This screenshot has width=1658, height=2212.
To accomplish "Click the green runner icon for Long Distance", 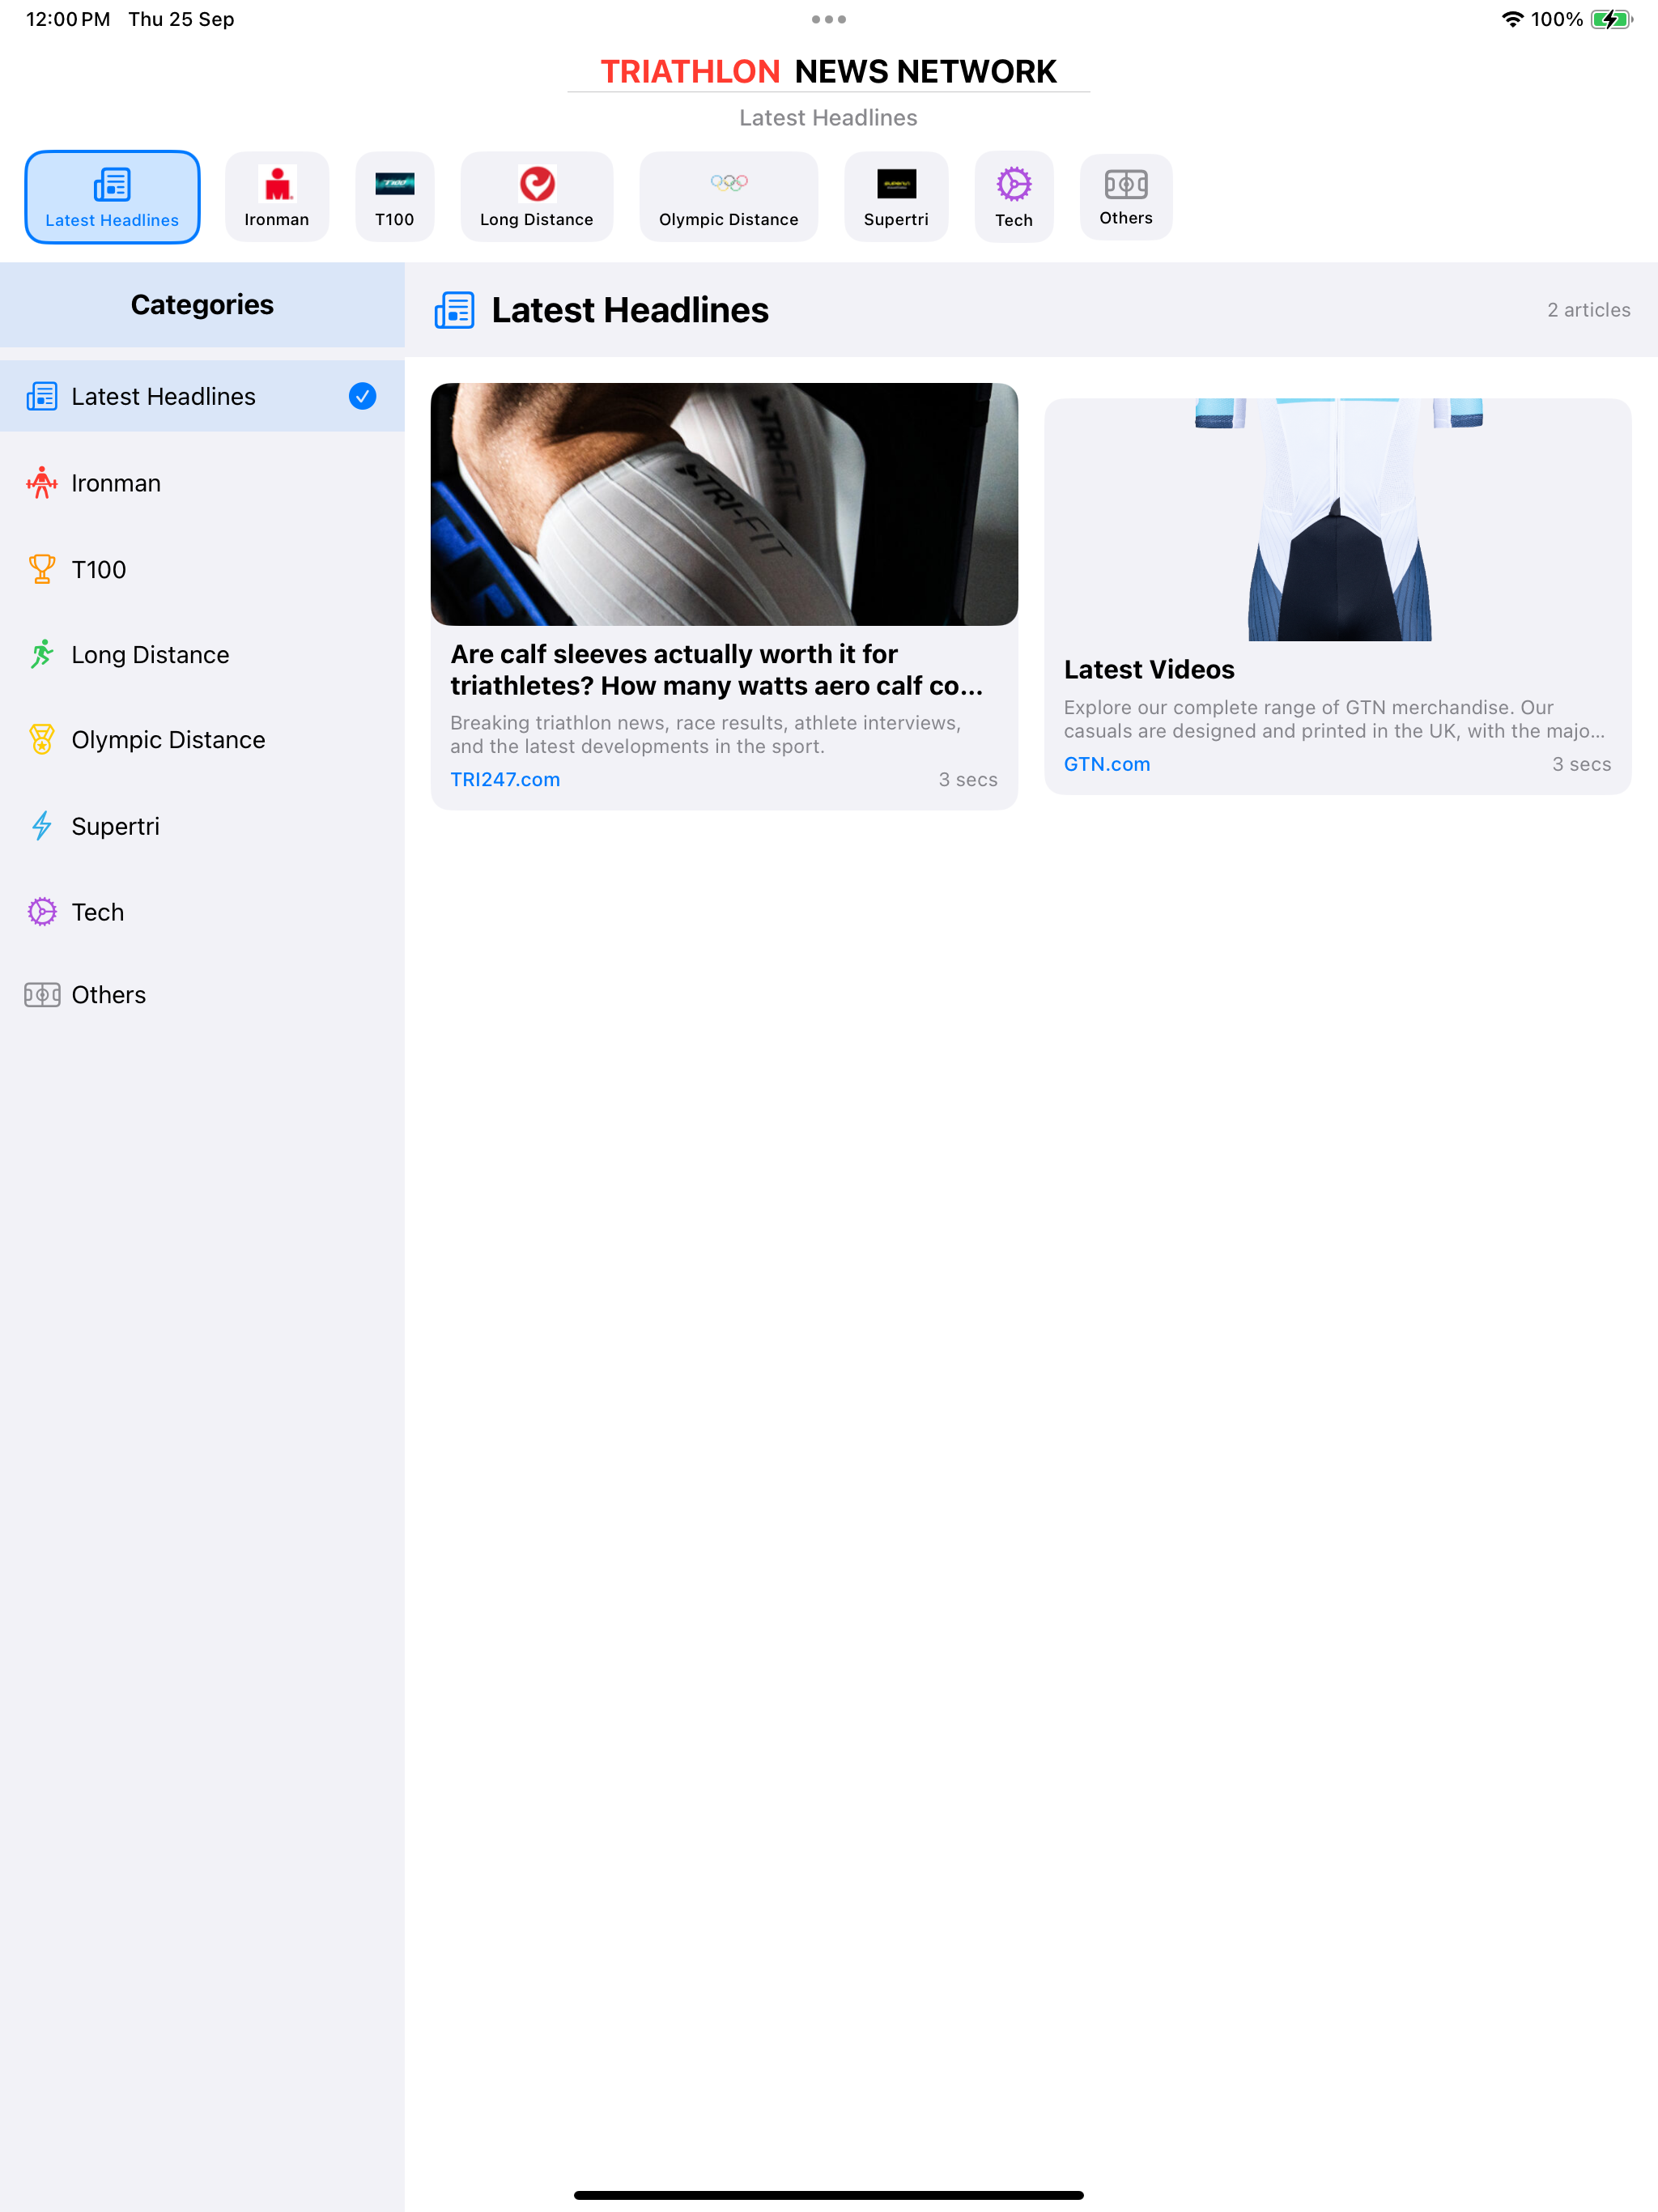I will pos(42,655).
